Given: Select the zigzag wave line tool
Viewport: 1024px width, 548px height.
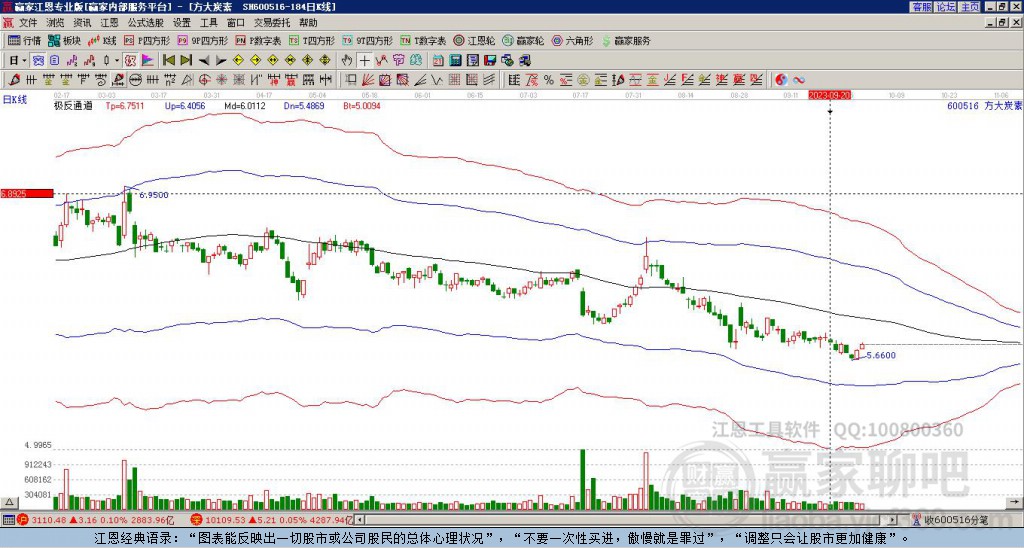Looking at the screenshot, I should (x=436, y=80).
